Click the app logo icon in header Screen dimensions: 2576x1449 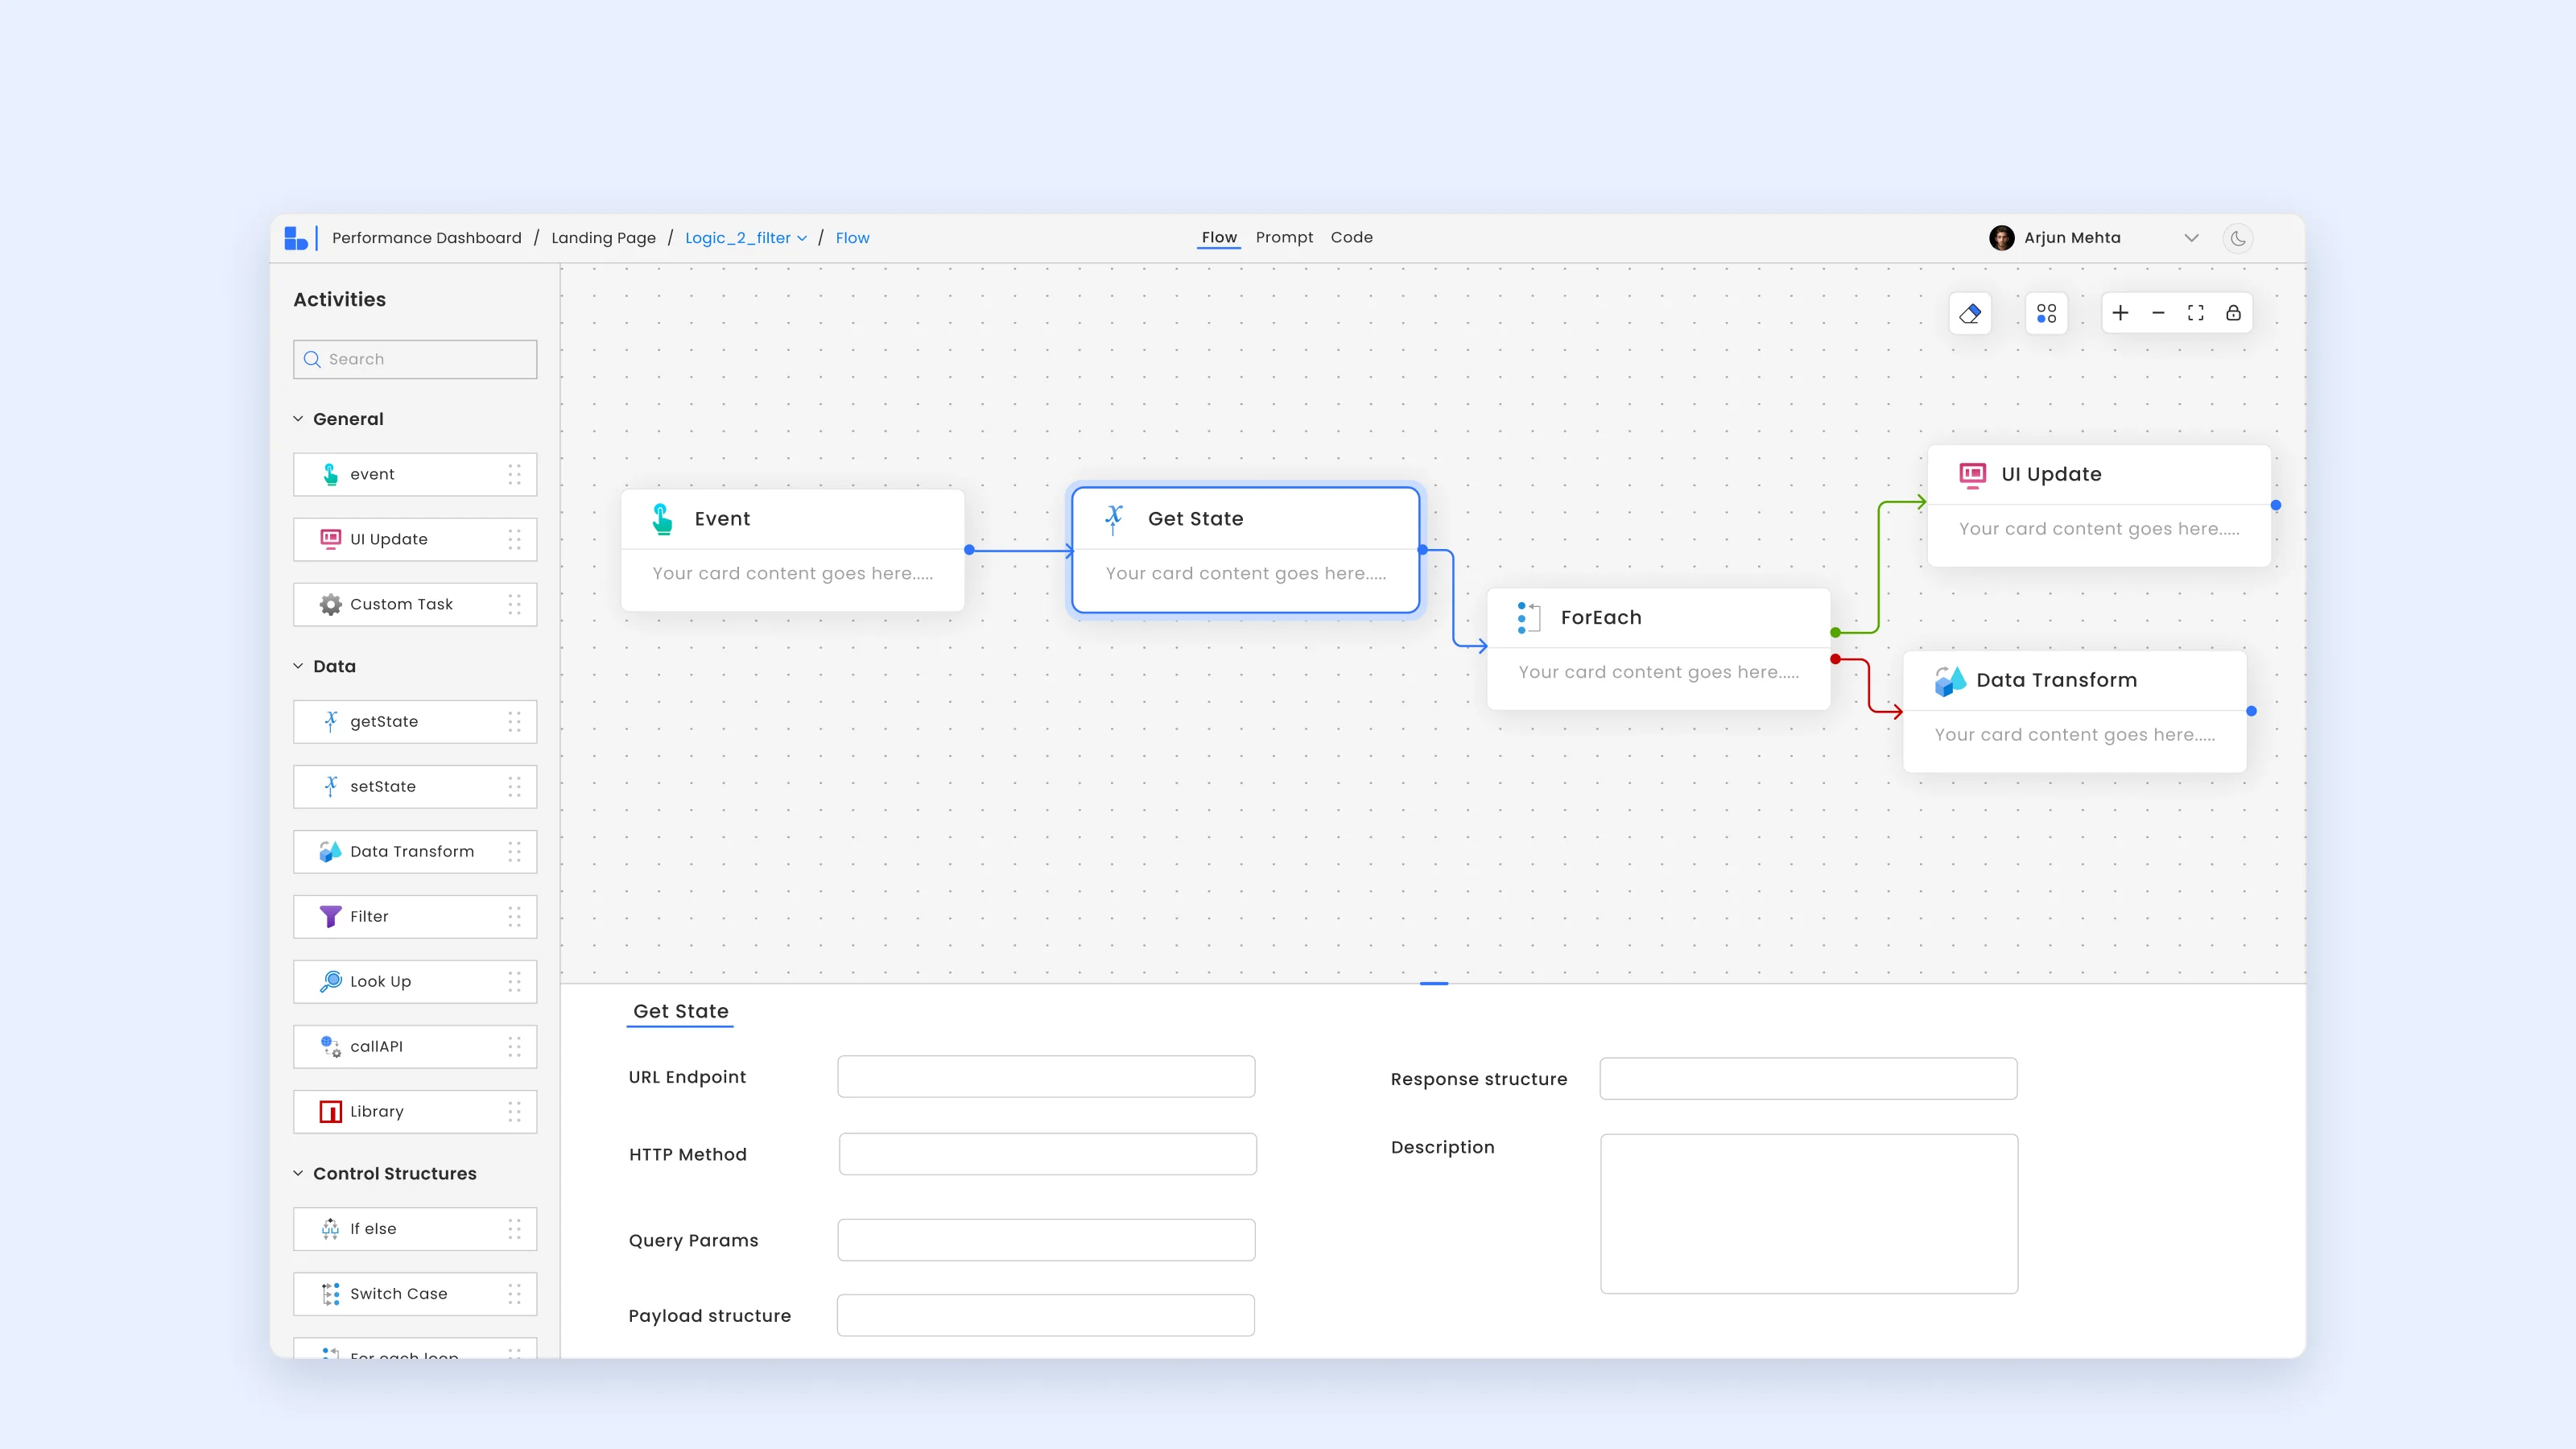point(296,238)
